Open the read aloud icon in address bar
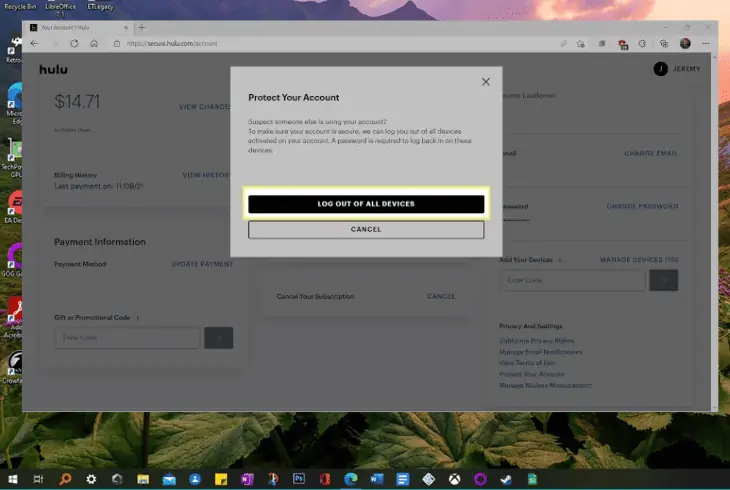Screen dimensions: 730x490 (x=563, y=44)
